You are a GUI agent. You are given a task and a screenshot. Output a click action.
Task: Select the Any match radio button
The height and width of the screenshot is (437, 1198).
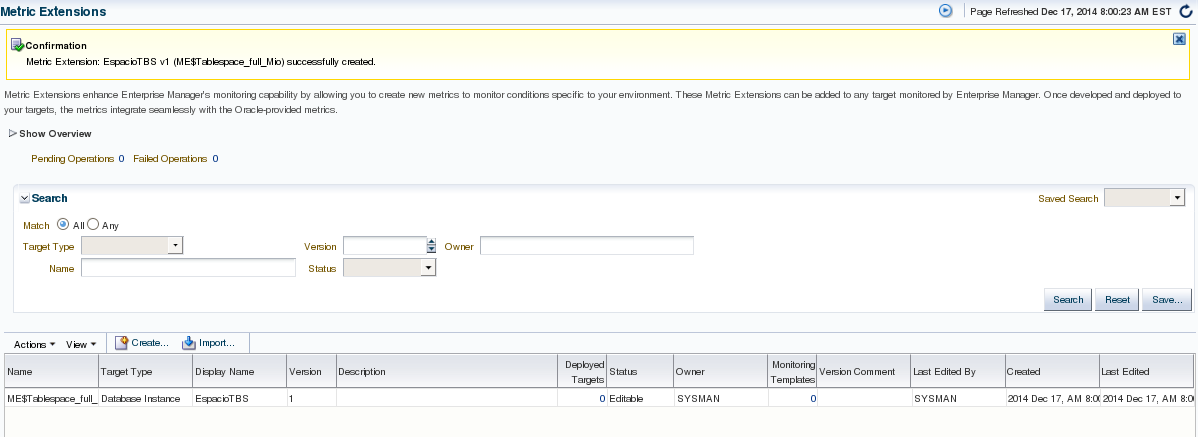click(x=94, y=225)
